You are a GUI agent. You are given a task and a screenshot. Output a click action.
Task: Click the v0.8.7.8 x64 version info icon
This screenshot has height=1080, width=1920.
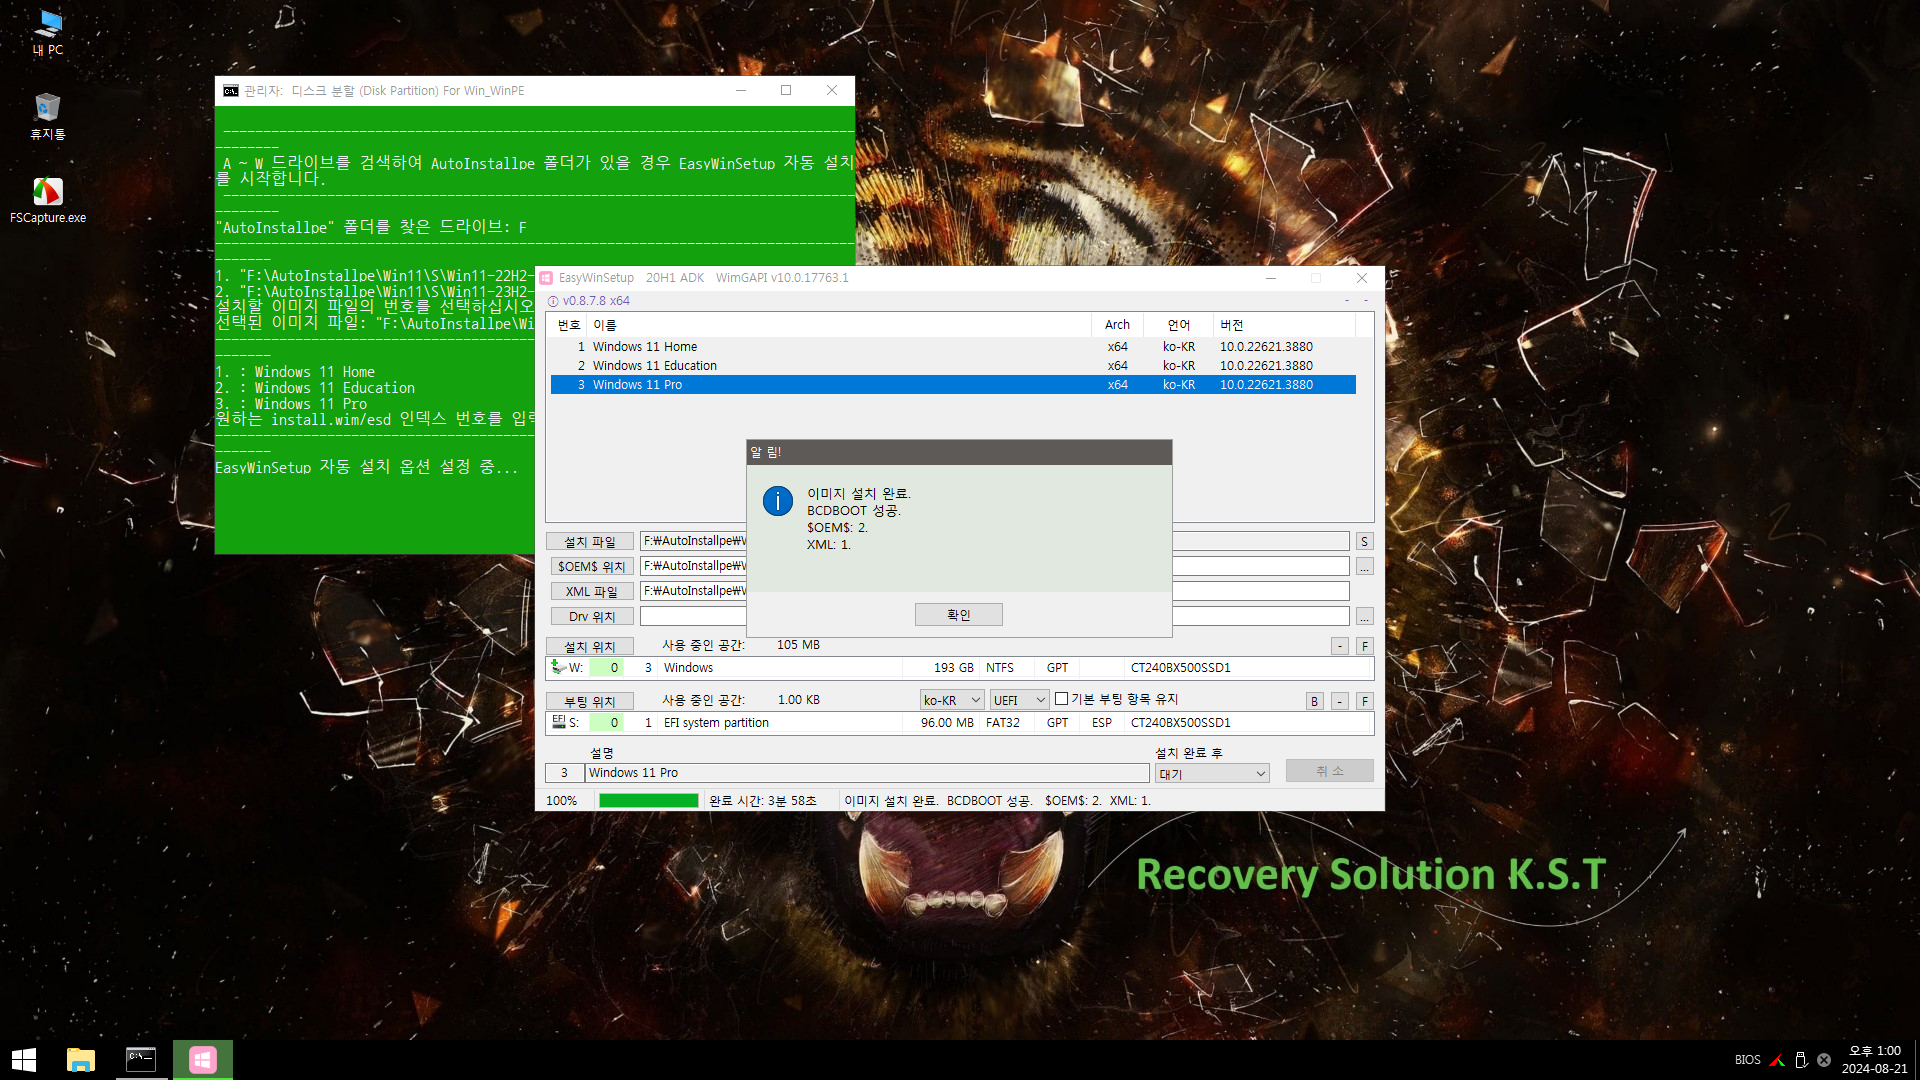553,301
